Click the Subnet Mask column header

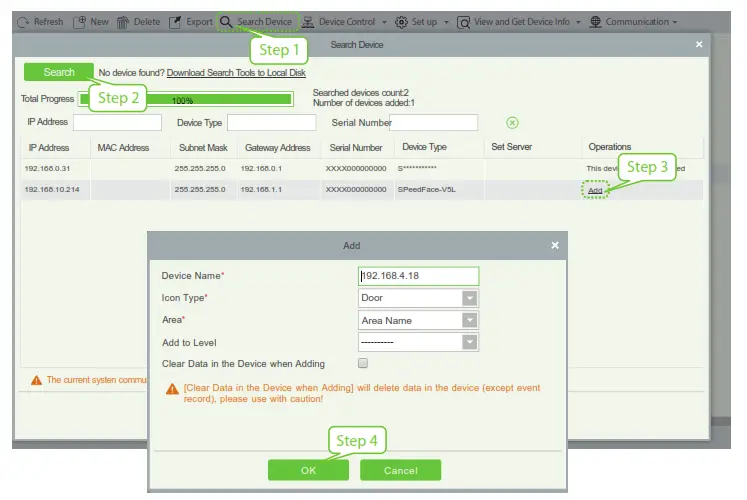pos(203,148)
